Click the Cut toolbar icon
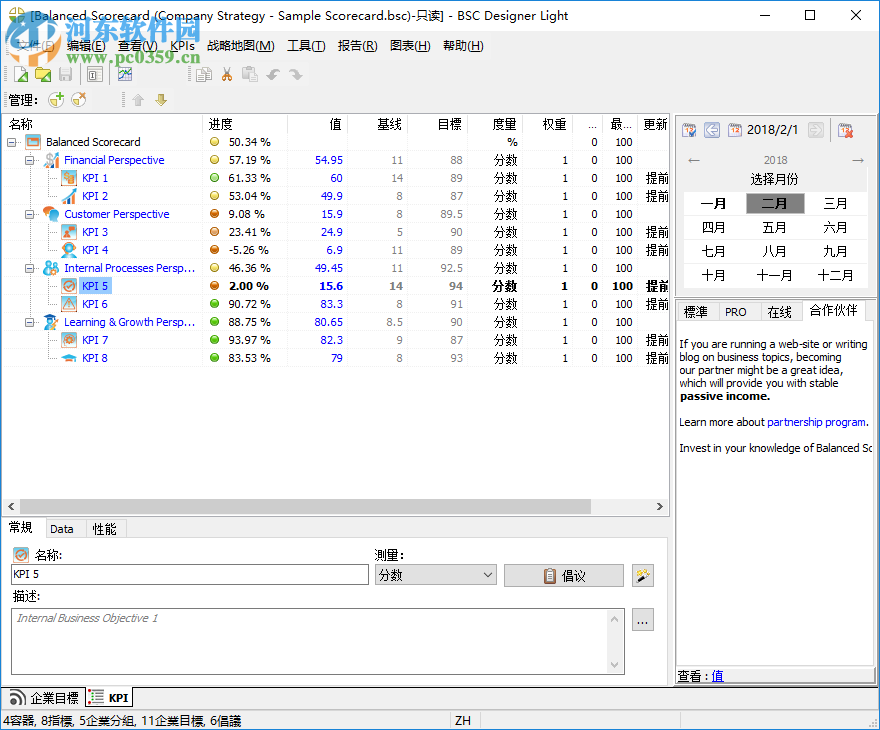The height and width of the screenshot is (730, 880). pos(226,74)
